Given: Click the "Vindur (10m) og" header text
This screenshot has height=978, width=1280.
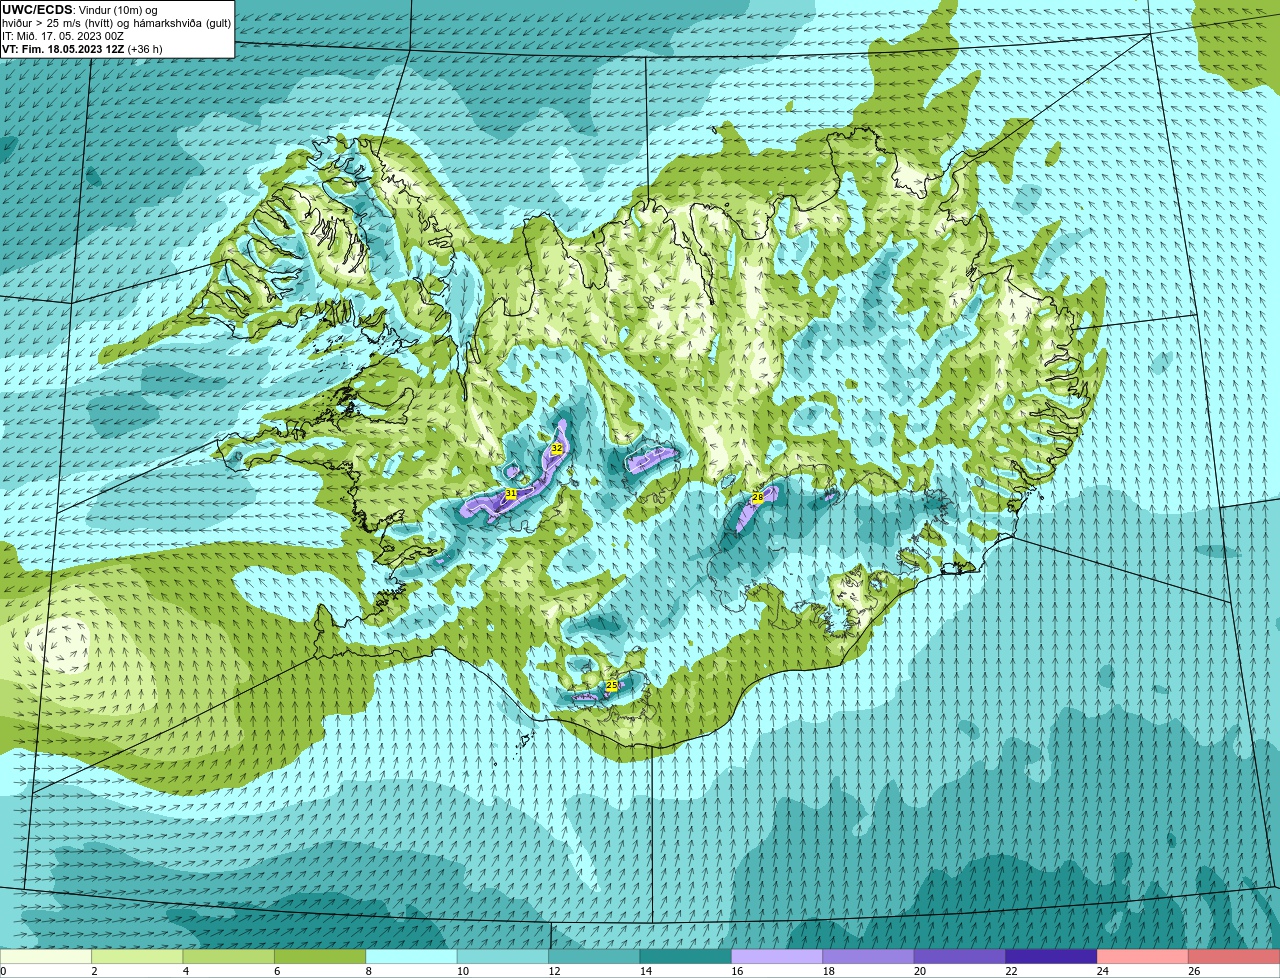Looking at the screenshot, I should pos(117,10).
